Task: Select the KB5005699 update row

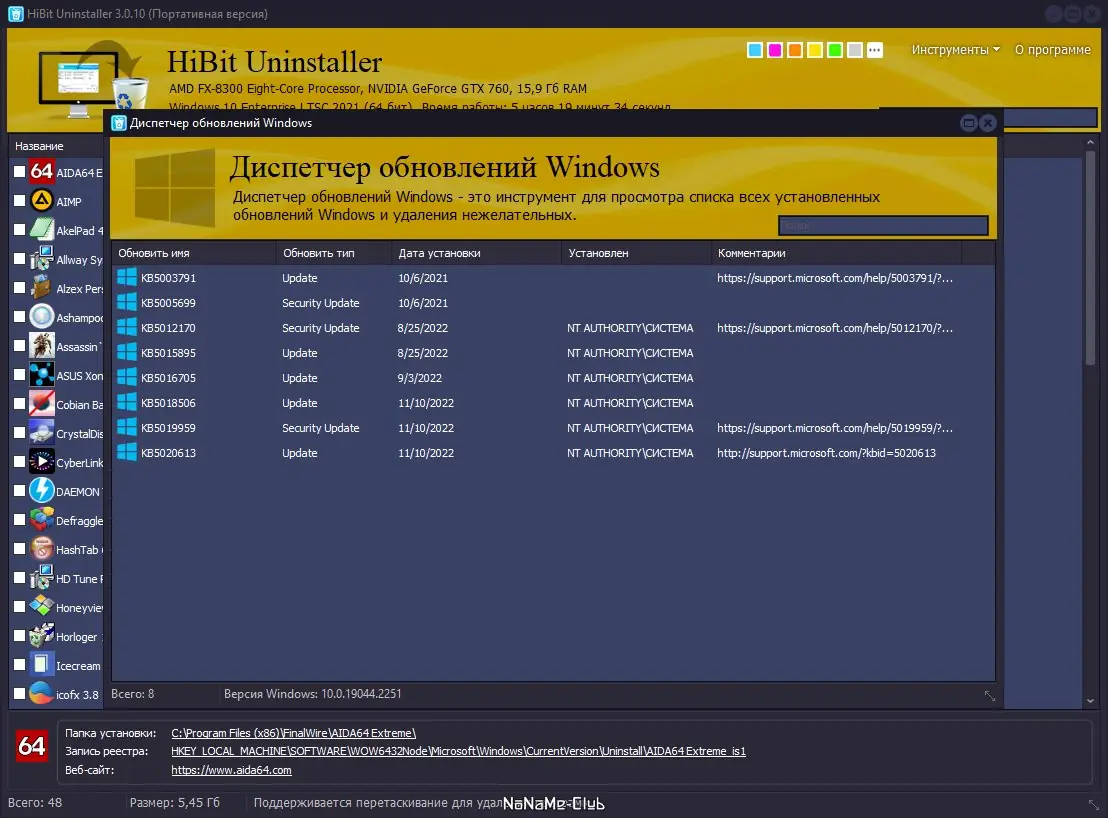Action: coord(553,302)
